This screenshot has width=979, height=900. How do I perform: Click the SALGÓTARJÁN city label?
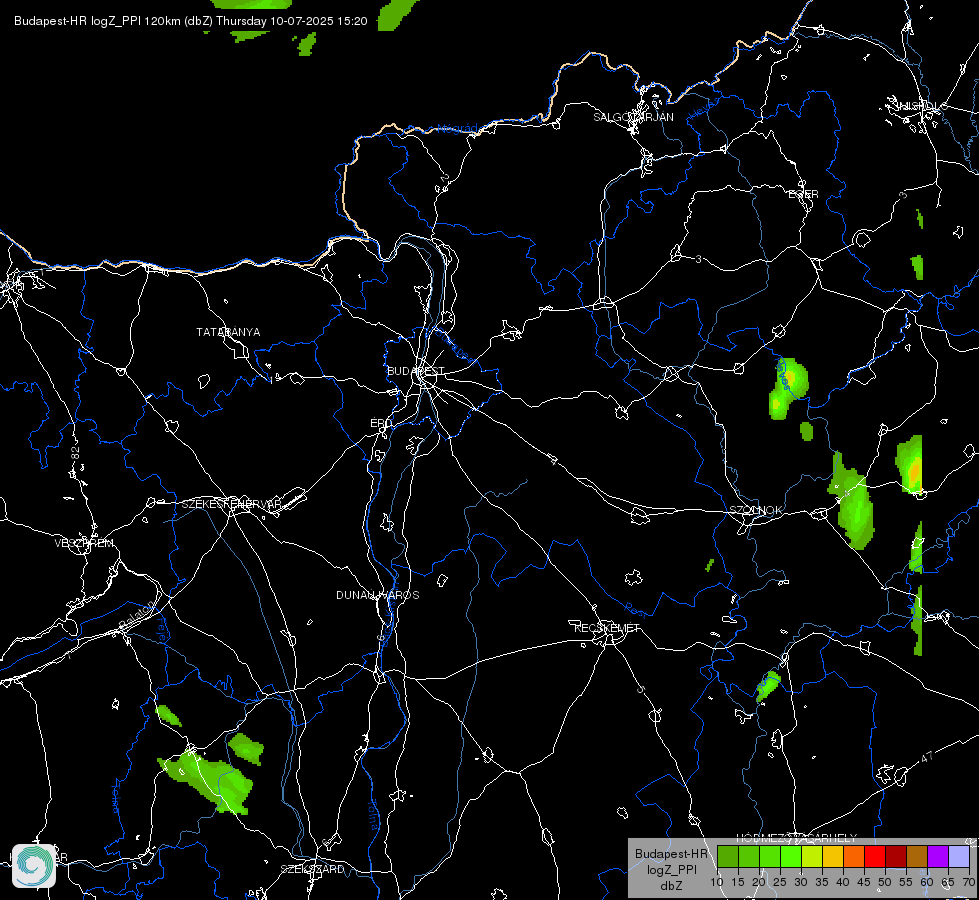coord(633,117)
